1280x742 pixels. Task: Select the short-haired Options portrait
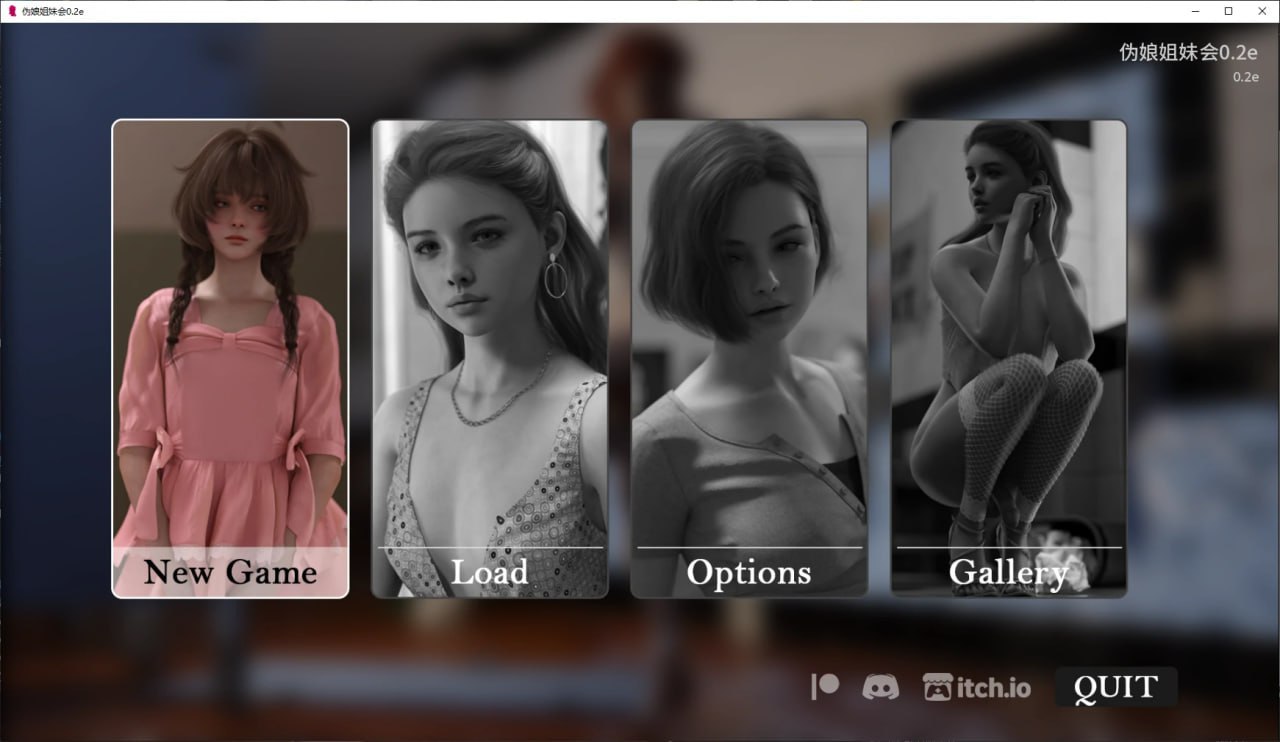(749, 330)
